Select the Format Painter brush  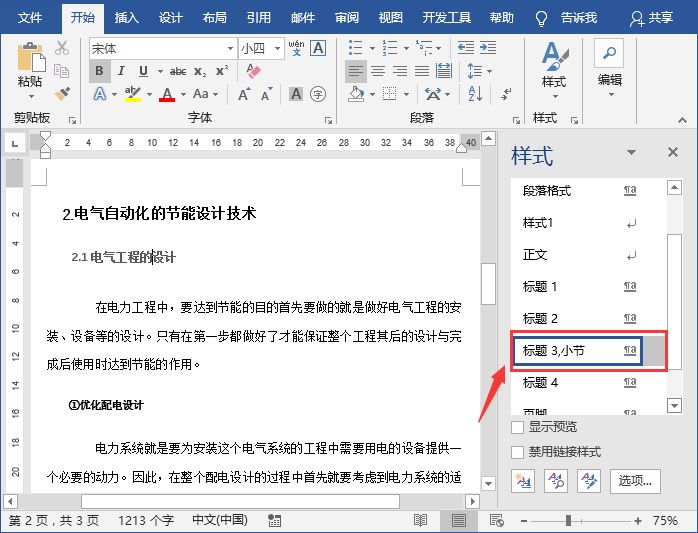[x=62, y=93]
